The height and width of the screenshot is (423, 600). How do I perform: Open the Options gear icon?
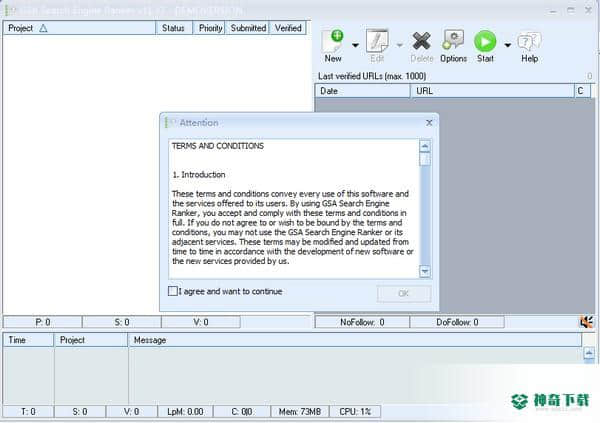pos(453,40)
